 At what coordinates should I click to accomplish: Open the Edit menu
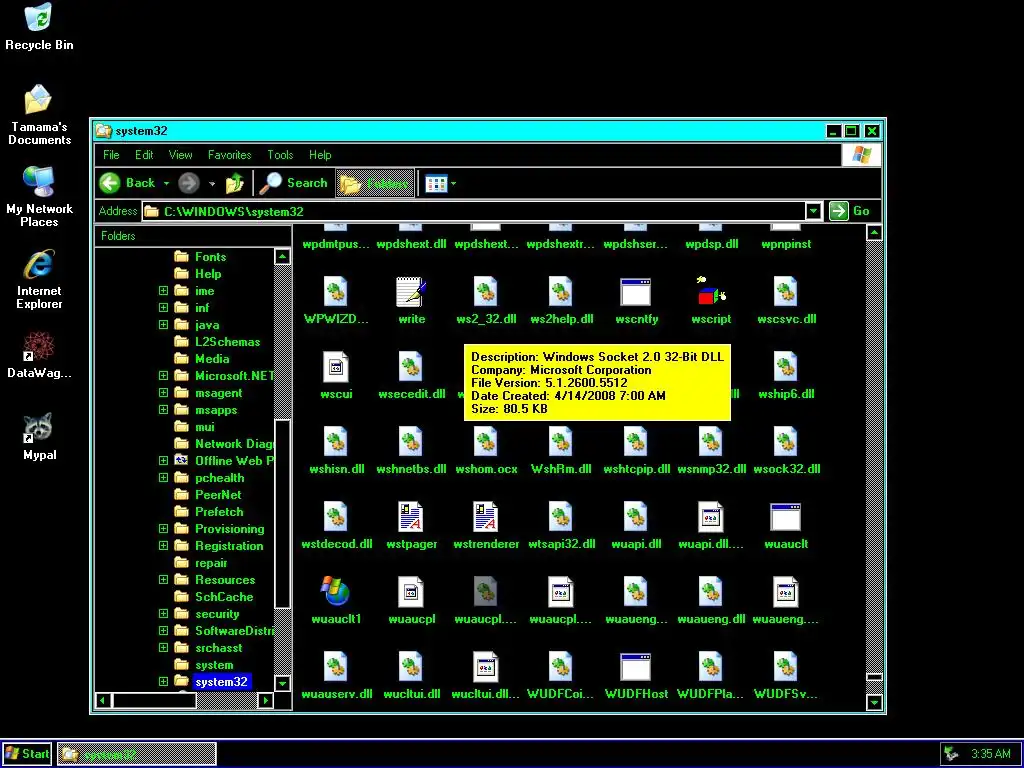144,155
